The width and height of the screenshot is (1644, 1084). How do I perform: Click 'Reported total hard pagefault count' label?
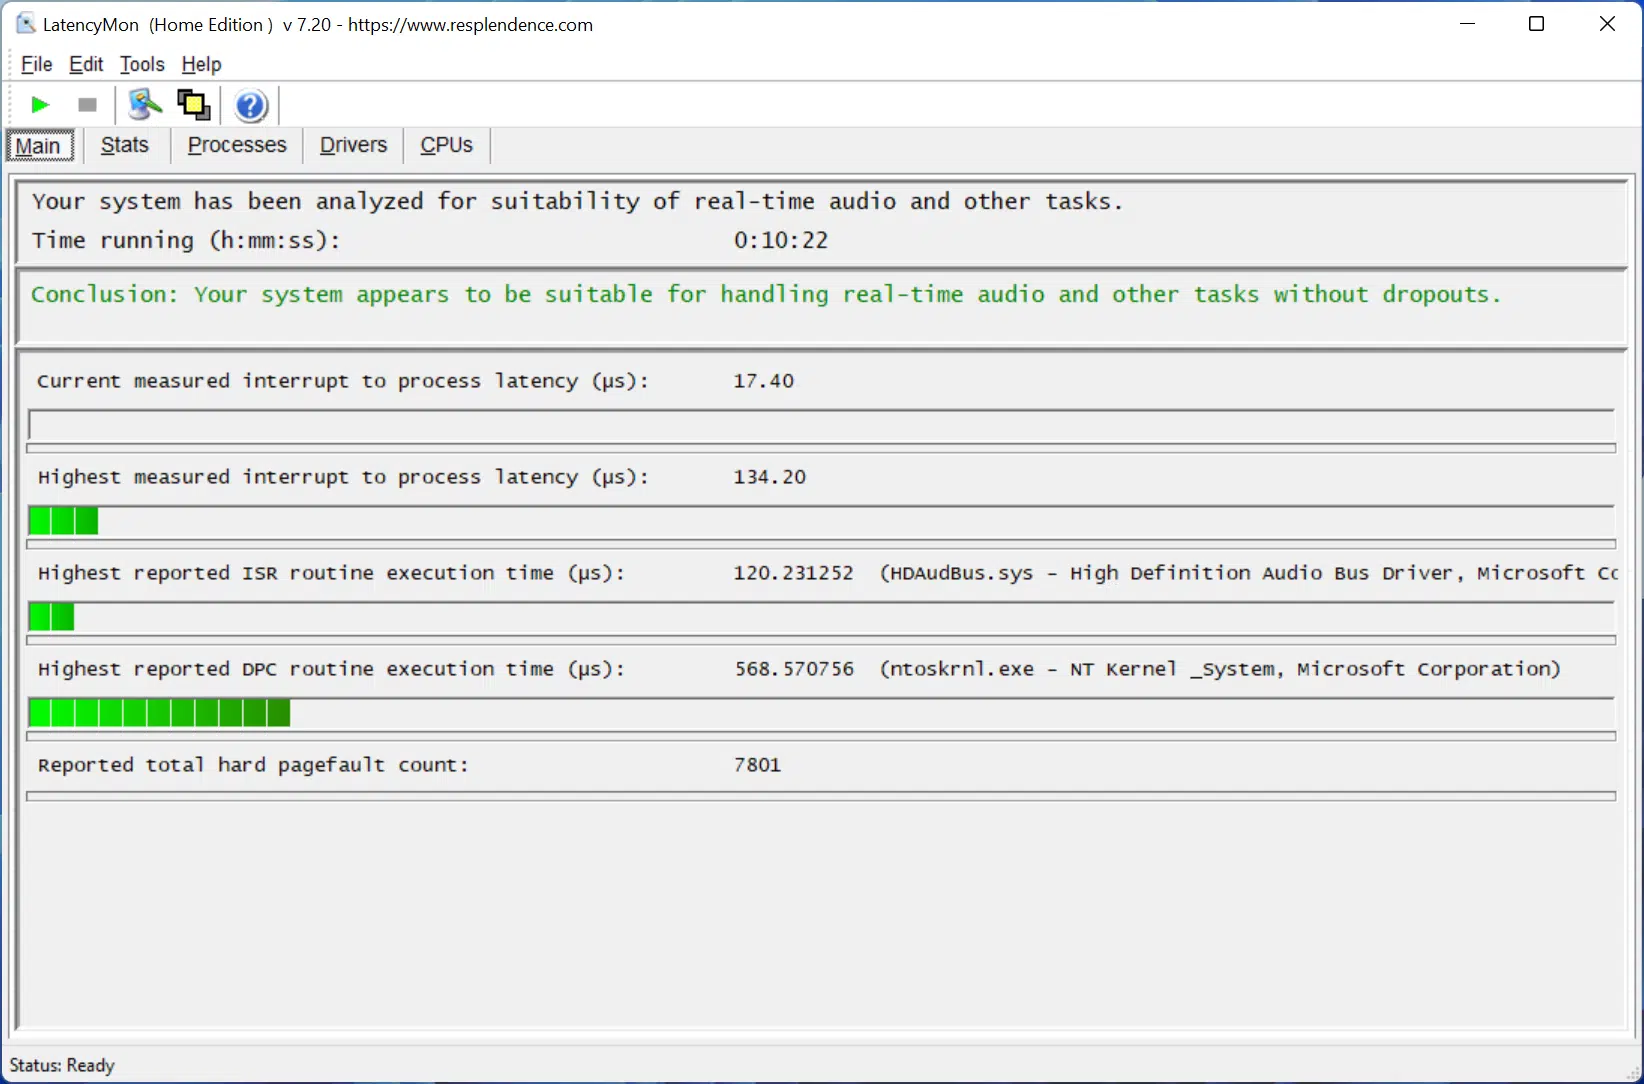(x=253, y=765)
